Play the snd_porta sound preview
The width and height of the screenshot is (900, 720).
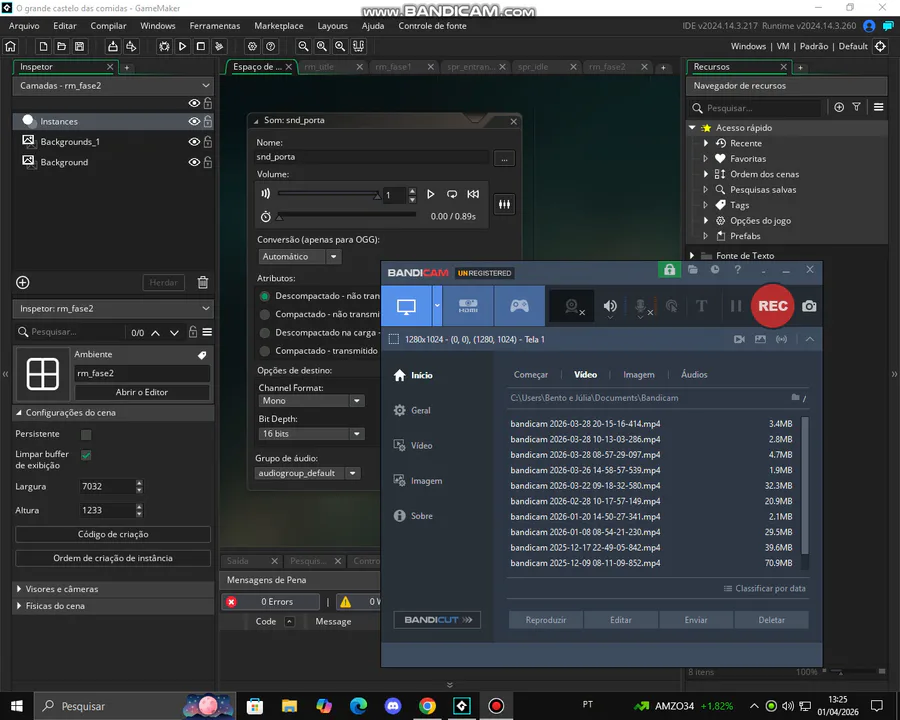click(430, 194)
